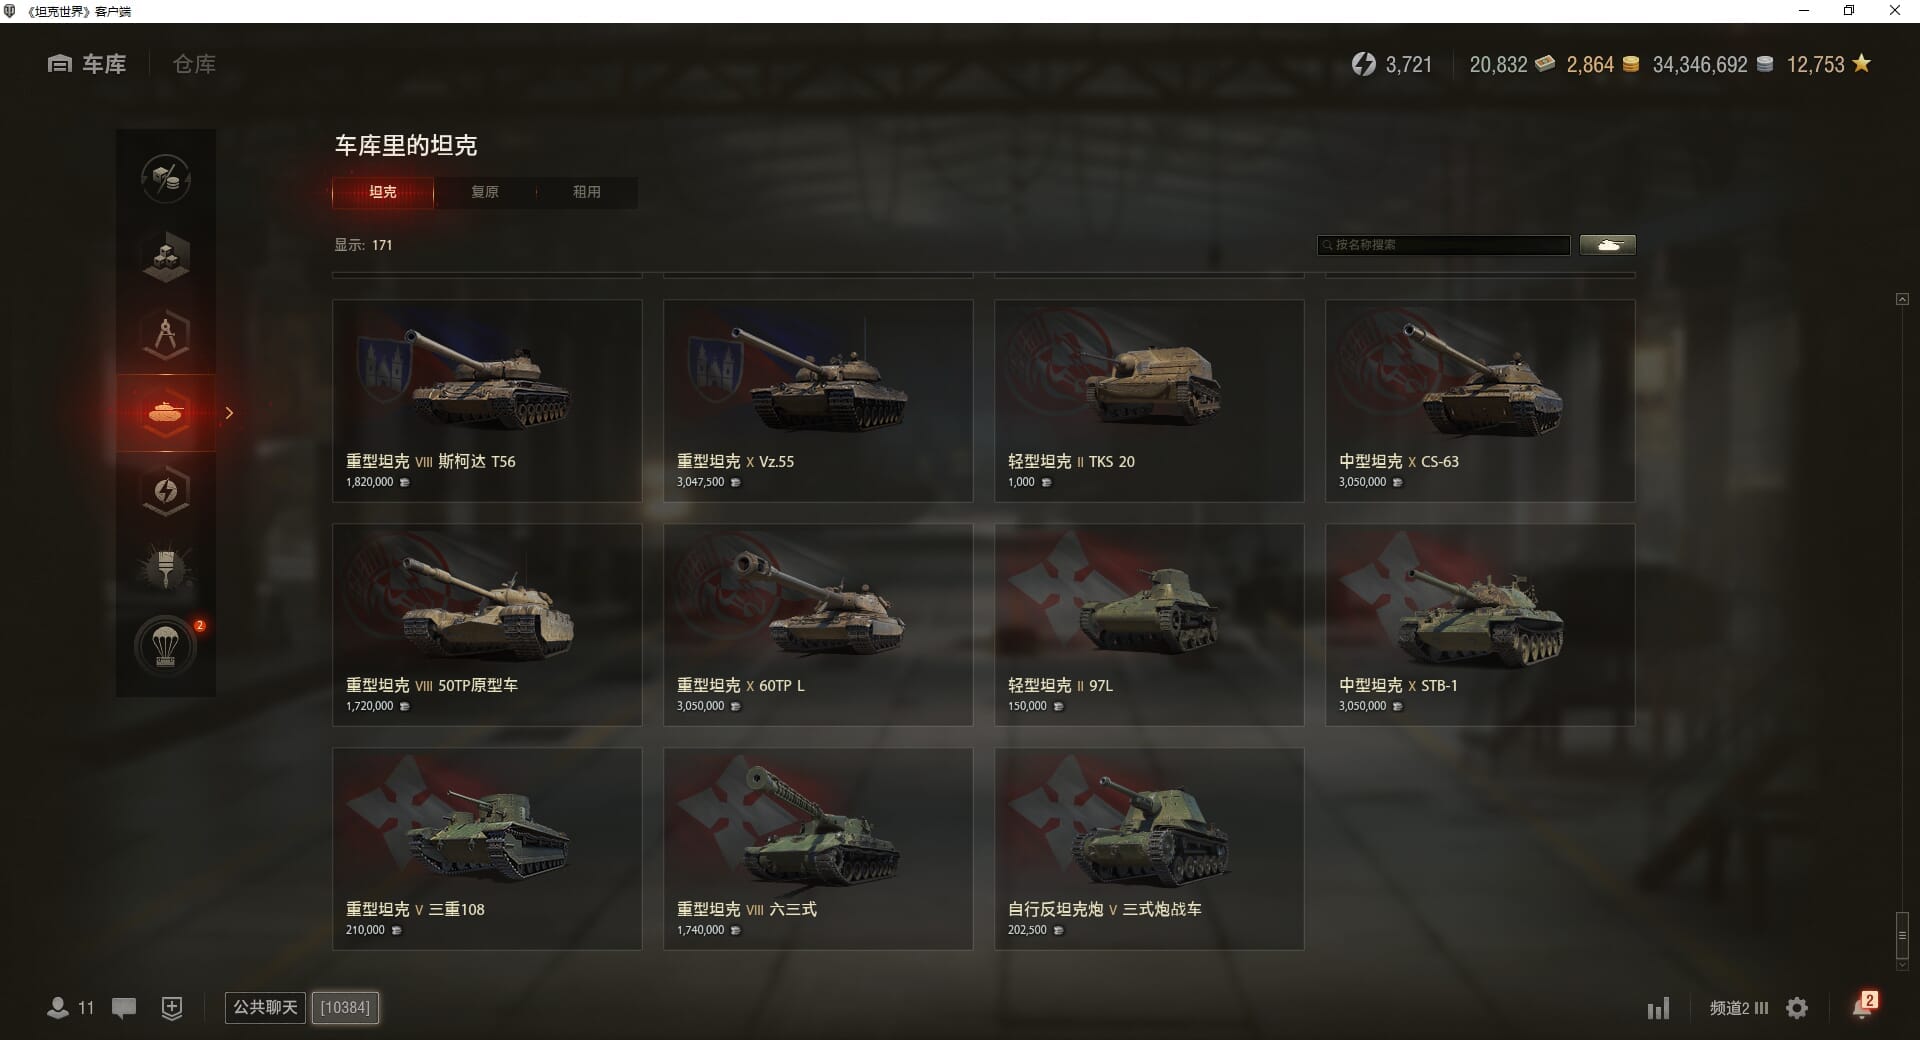The image size is (1920, 1040).
Task: Select the Vz.55 heavy tank card
Action: tap(818, 401)
